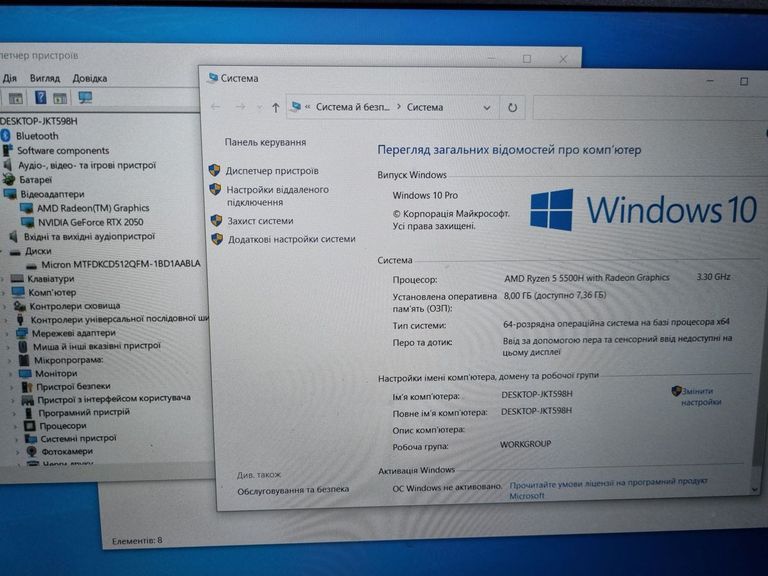Open the Вигляд menu
This screenshot has height=576, width=768.
45,78
